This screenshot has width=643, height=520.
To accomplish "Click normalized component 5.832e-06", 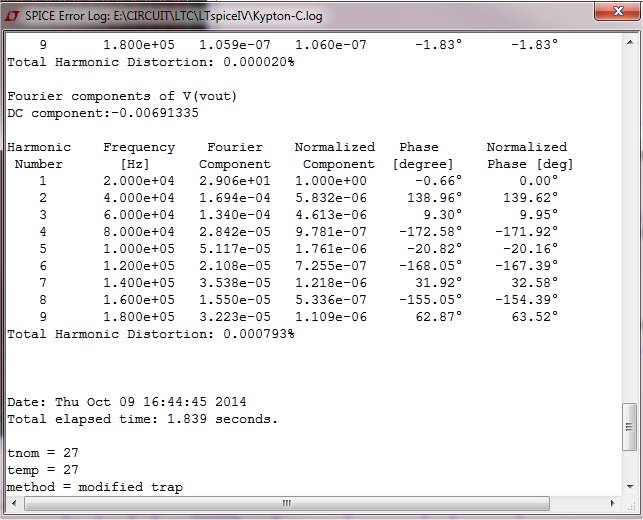I will [x=331, y=198].
